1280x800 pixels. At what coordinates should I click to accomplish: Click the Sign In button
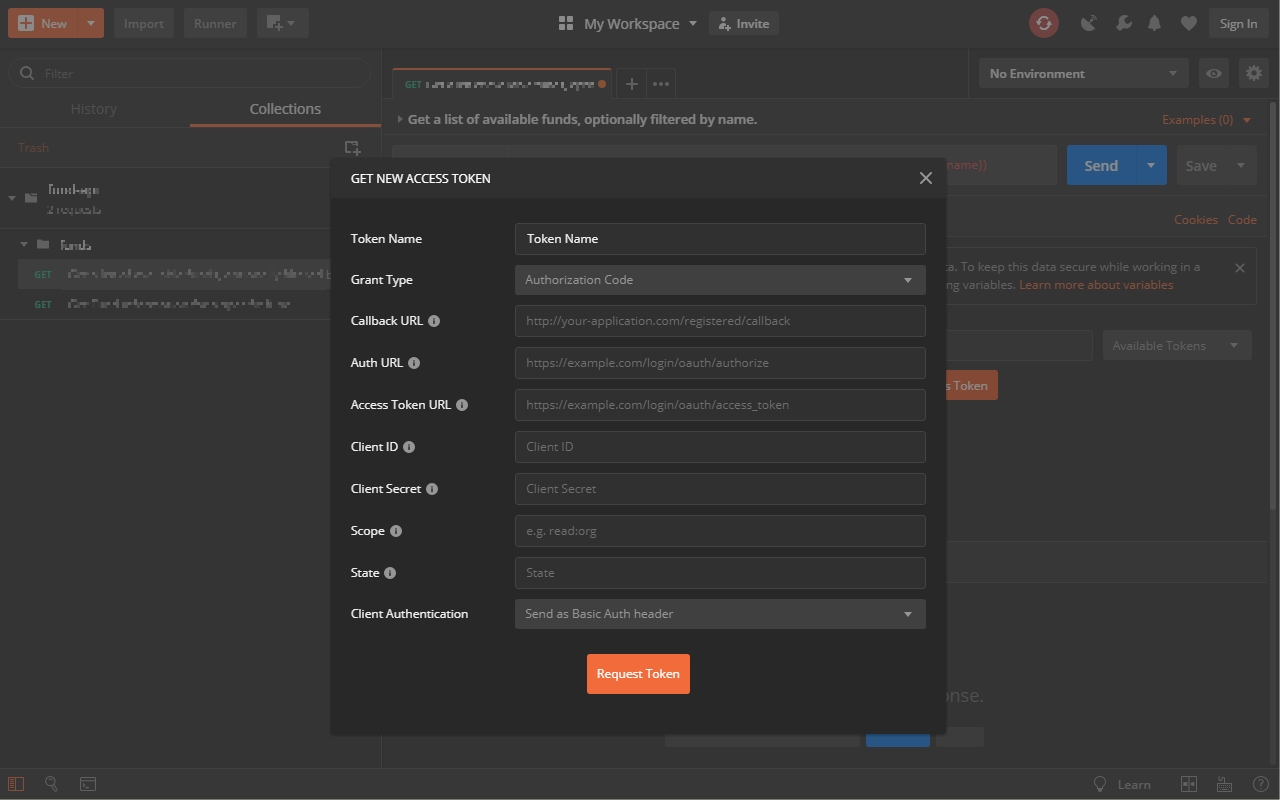point(1238,23)
